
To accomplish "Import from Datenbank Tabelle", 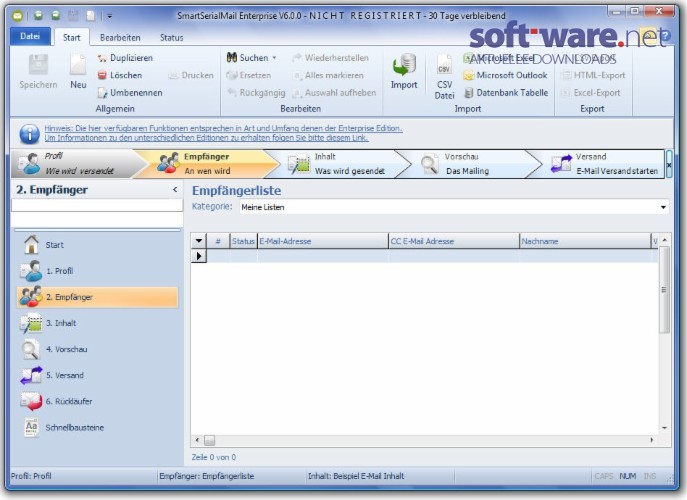I will click(506, 93).
